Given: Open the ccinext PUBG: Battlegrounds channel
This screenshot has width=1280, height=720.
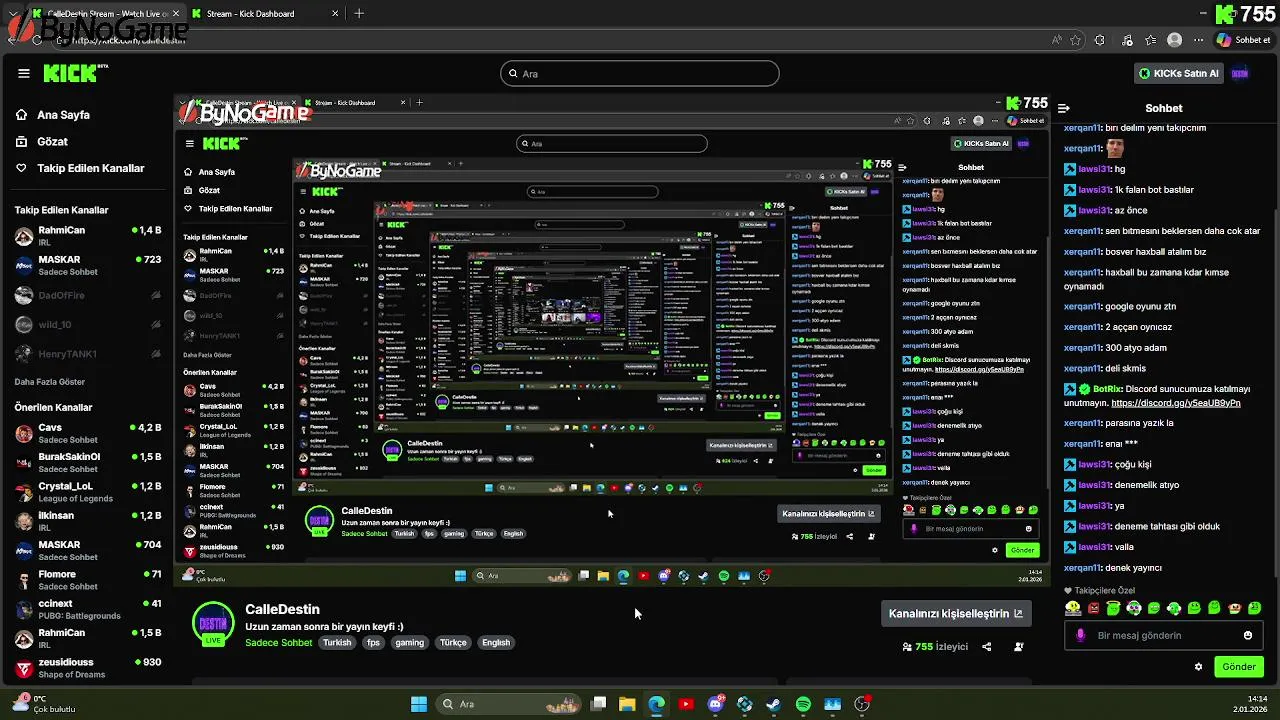Looking at the screenshot, I should tap(88, 609).
